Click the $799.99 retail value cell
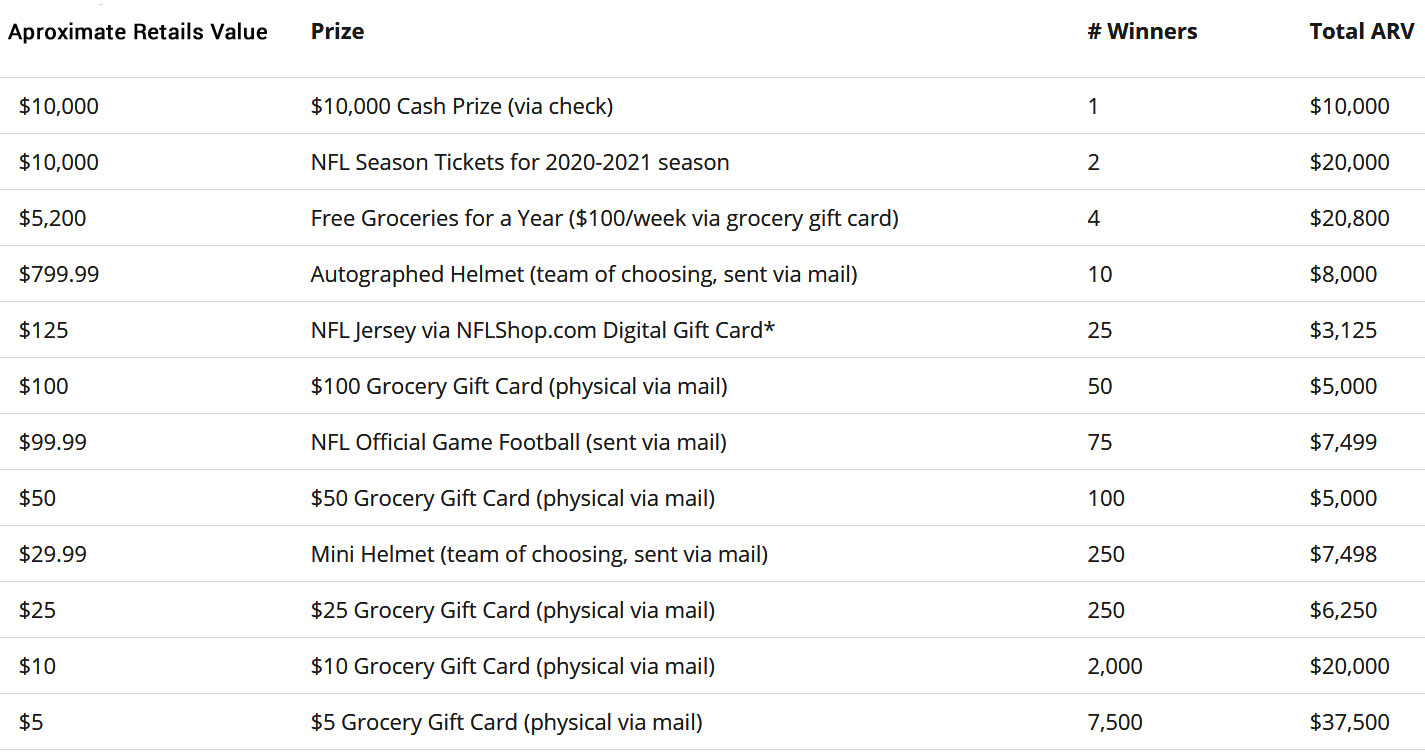The height and width of the screenshot is (754, 1425). [x=59, y=274]
